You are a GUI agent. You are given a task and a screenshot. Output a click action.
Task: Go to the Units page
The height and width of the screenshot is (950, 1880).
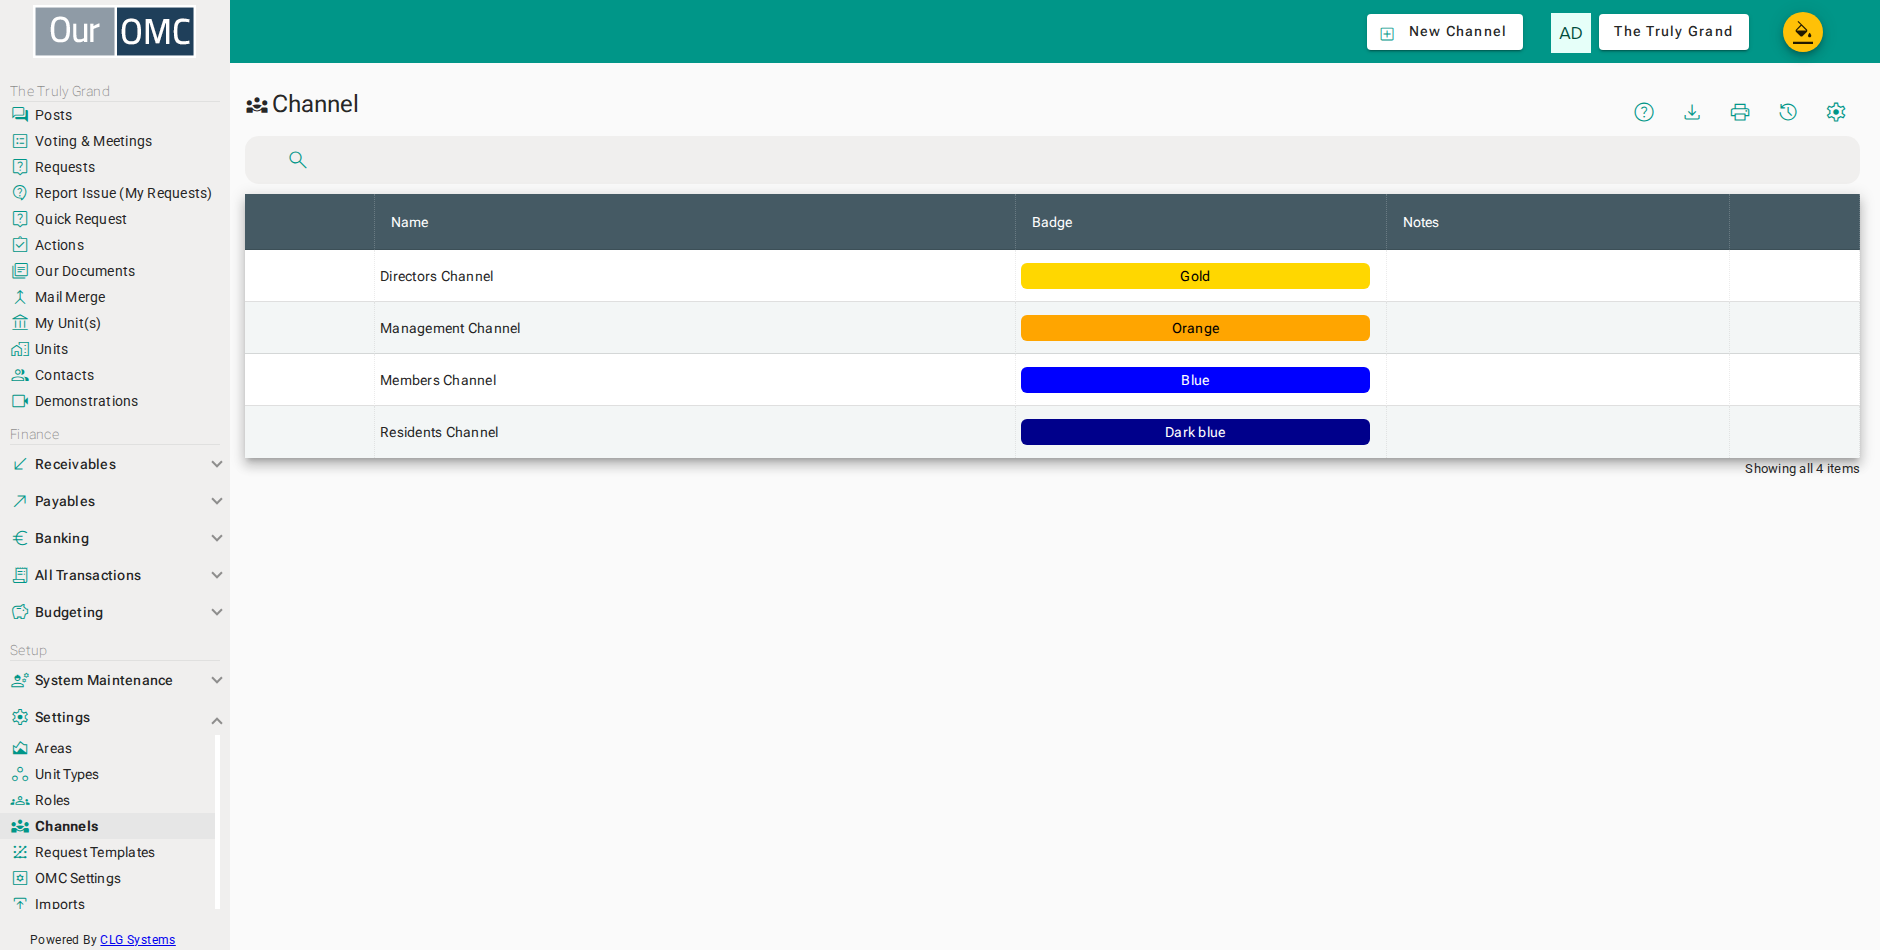pos(51,349)
